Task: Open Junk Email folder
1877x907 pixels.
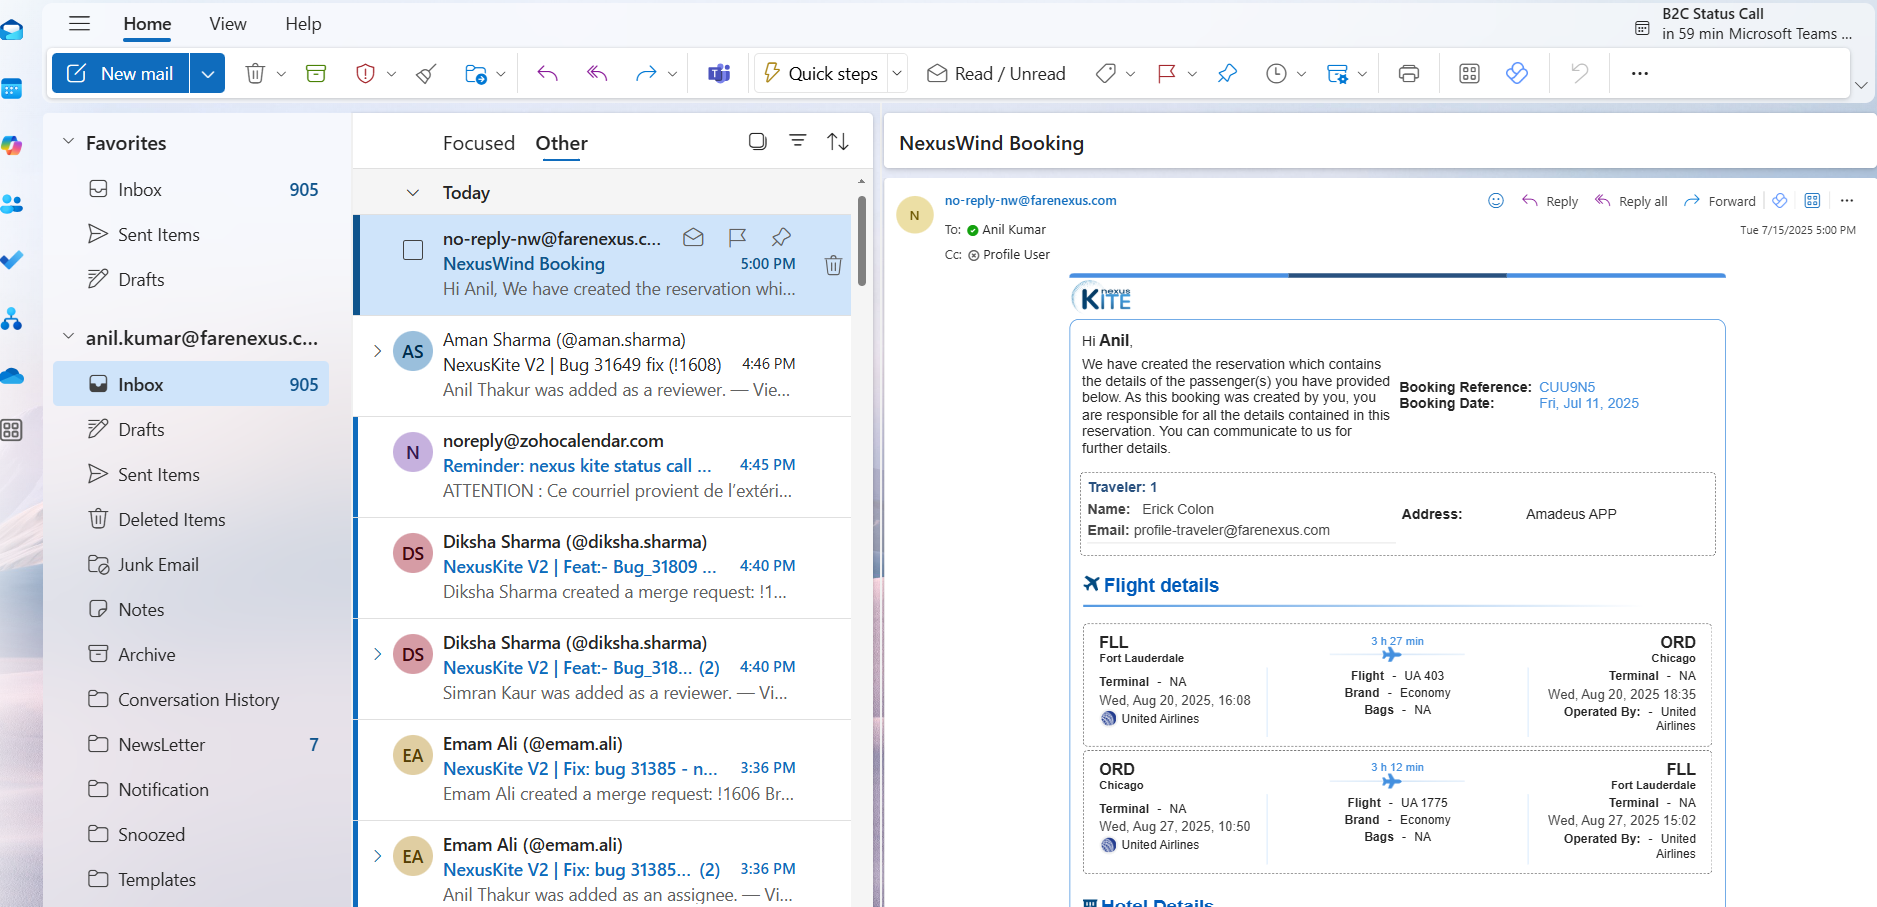Action: 191,564
